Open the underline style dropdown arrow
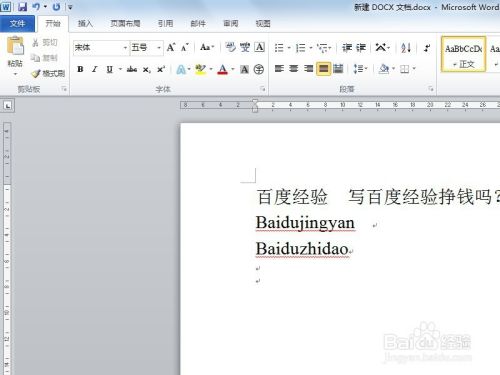500x375 pixels. click(x=120, y=69)
